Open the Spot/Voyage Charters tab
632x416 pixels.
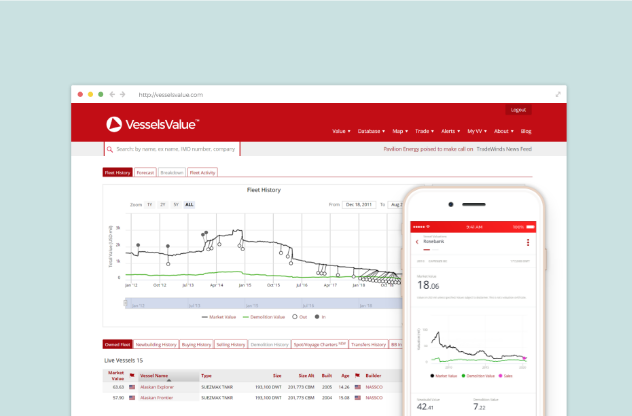click(320, 345)
